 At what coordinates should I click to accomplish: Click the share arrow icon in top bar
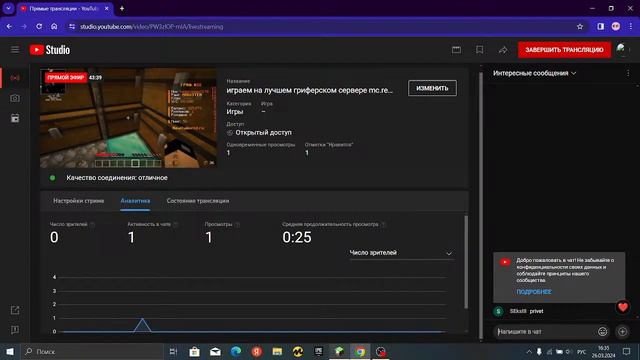click(503, 50)
